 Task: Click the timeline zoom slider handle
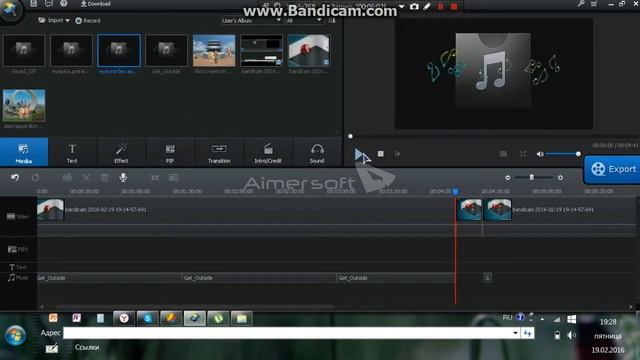tap(532, 177)
